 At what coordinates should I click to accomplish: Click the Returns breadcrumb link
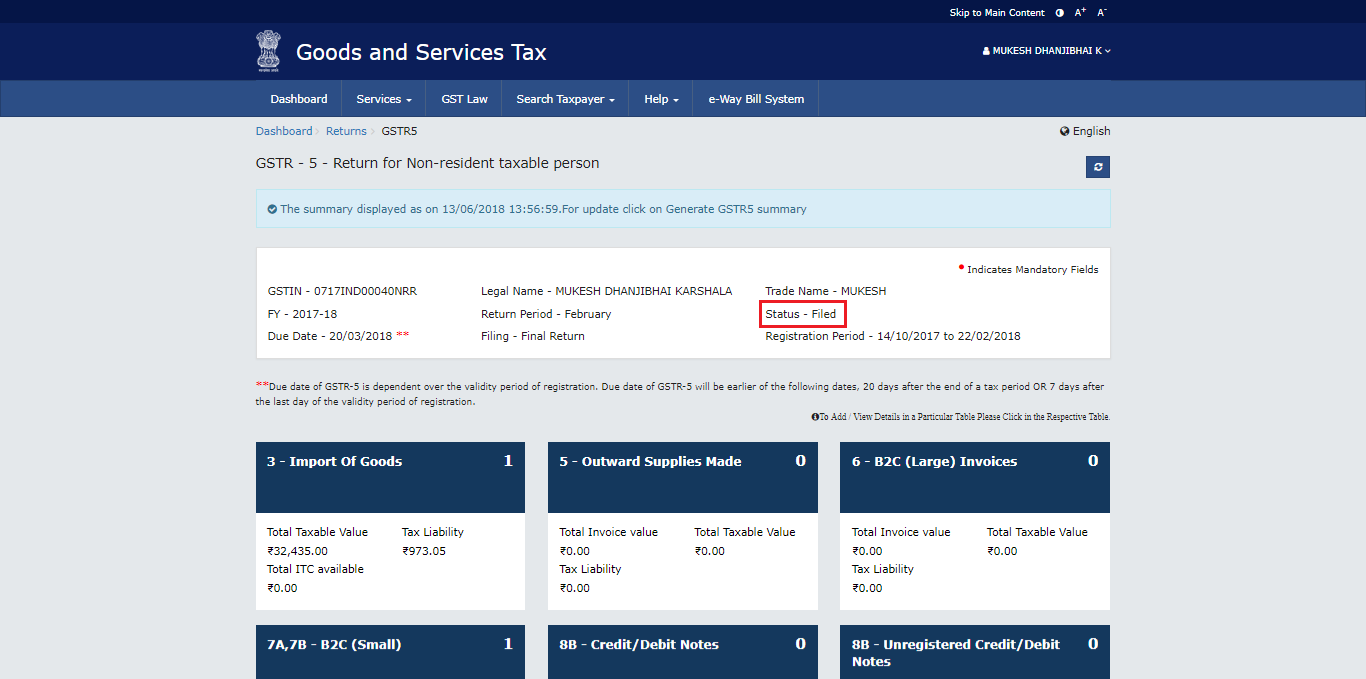click(346, 131)
